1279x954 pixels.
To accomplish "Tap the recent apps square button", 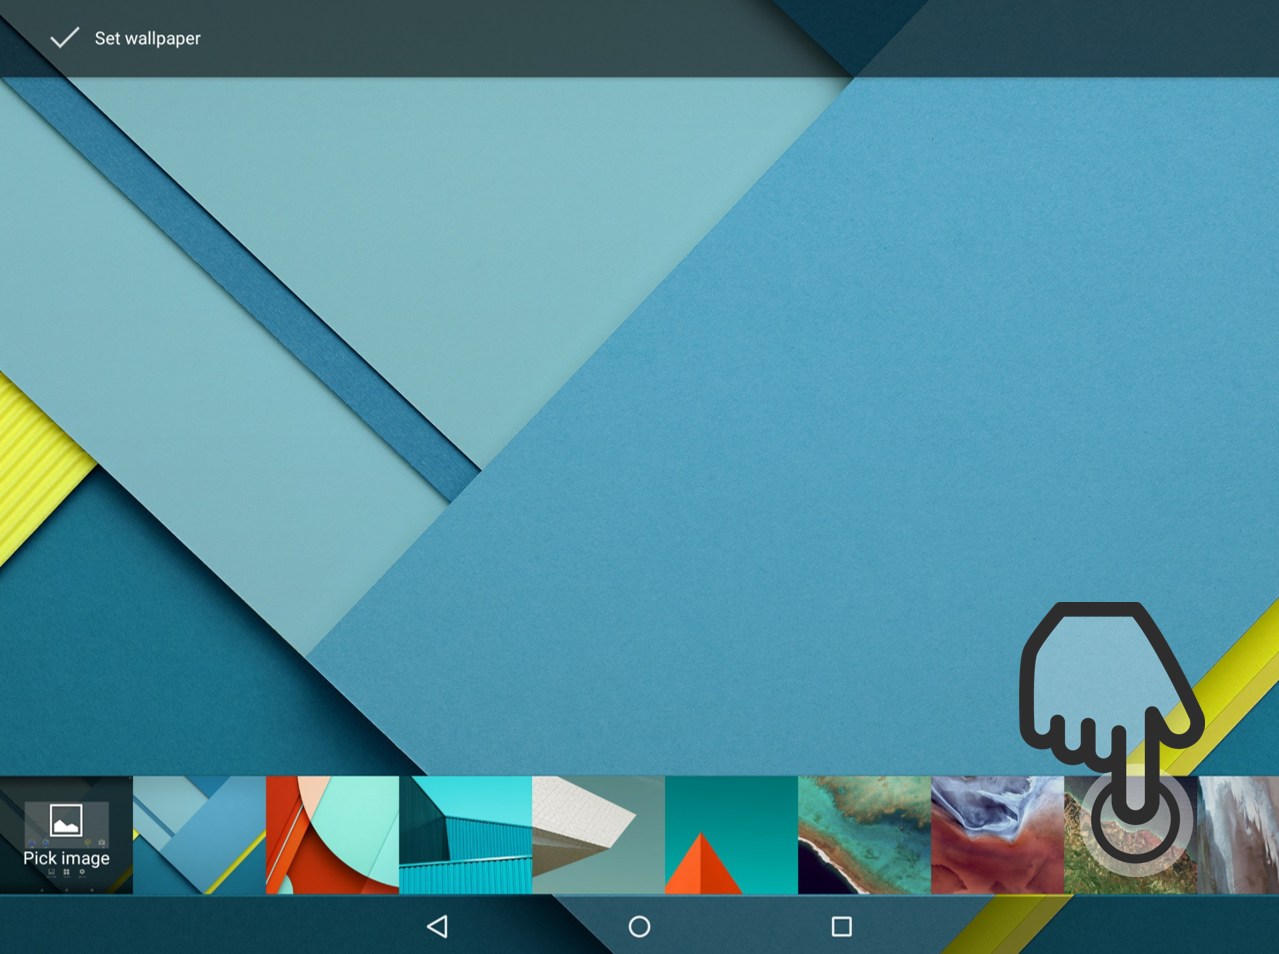I will (x=842, y=927).
